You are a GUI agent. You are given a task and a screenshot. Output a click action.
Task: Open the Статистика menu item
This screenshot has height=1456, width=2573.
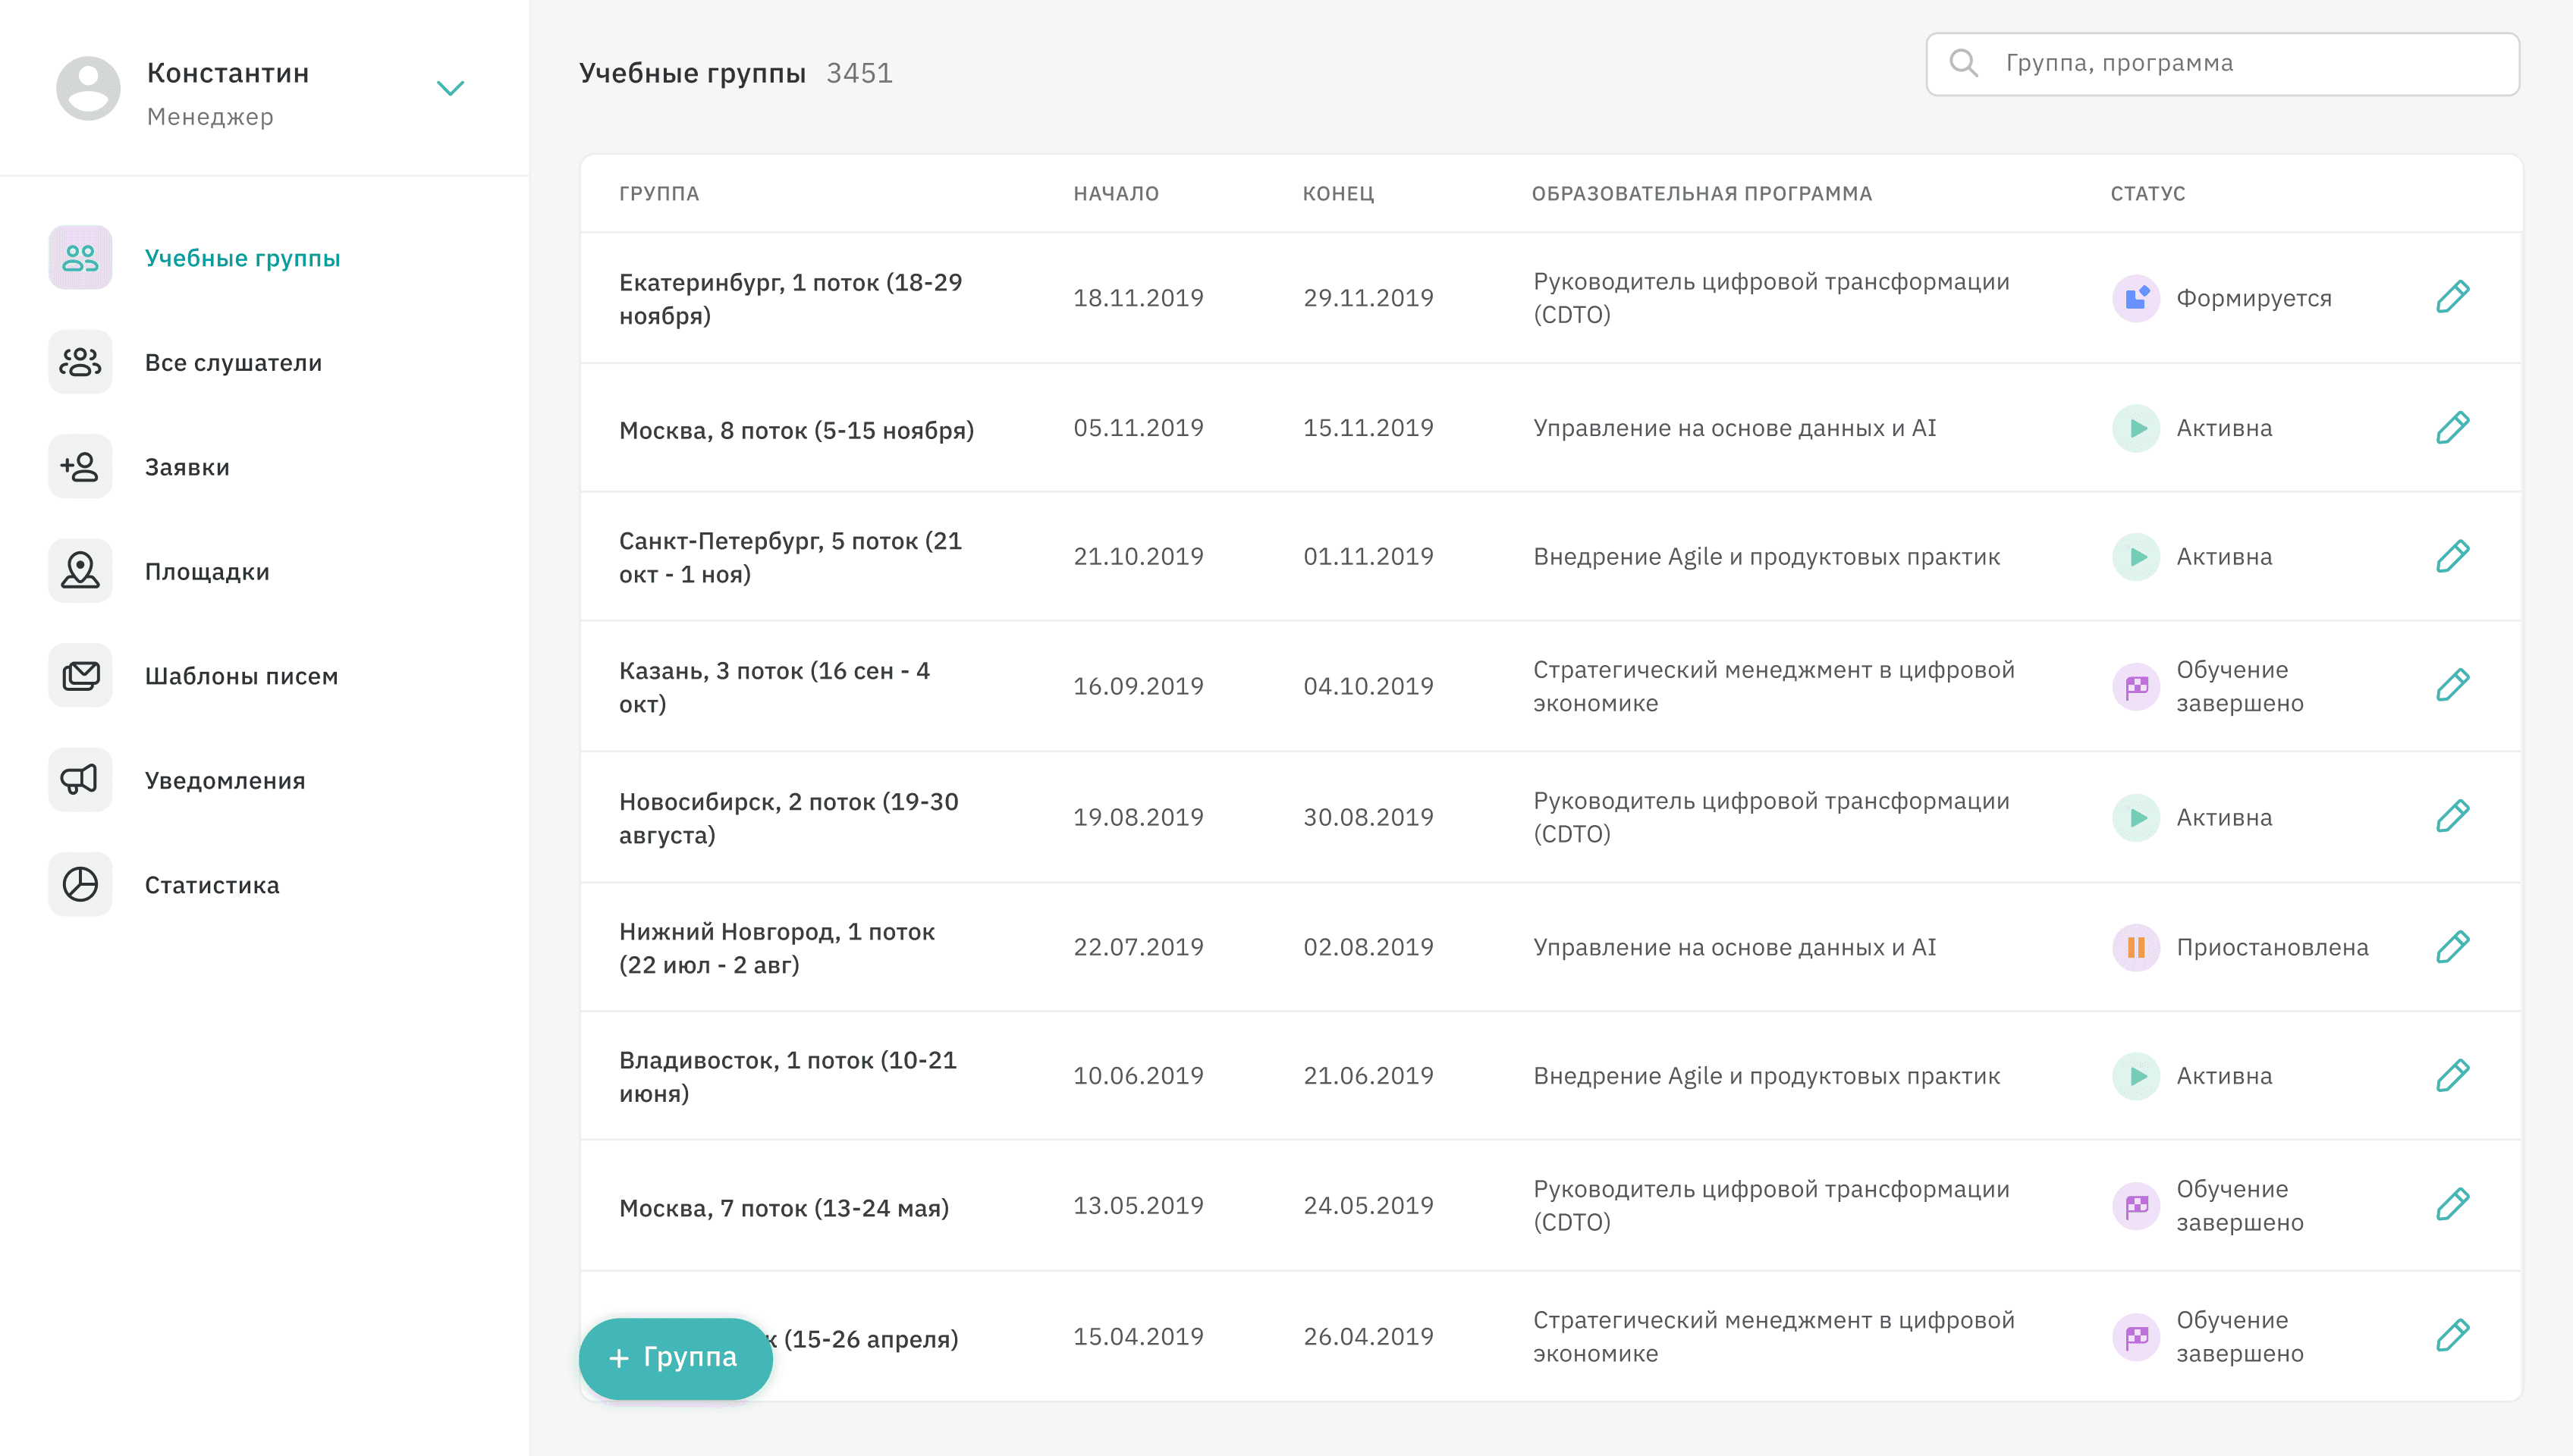(x=212, y=885)
